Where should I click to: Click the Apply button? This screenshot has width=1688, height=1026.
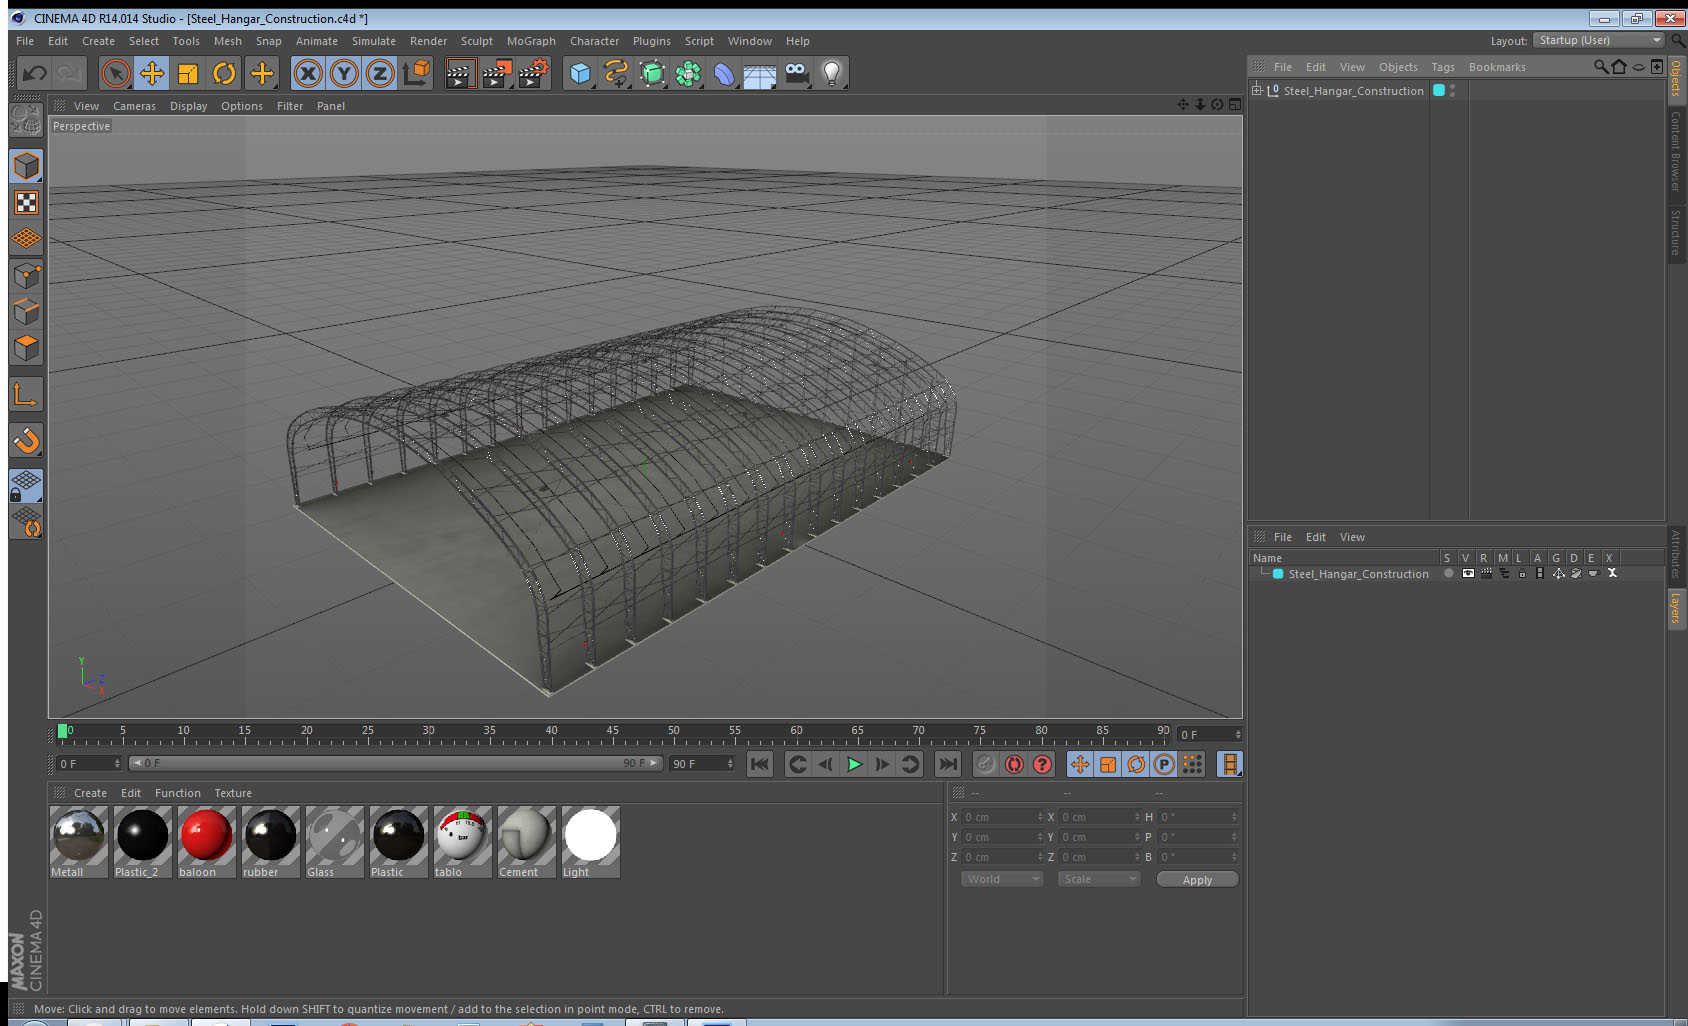[x=1197, y=880]
